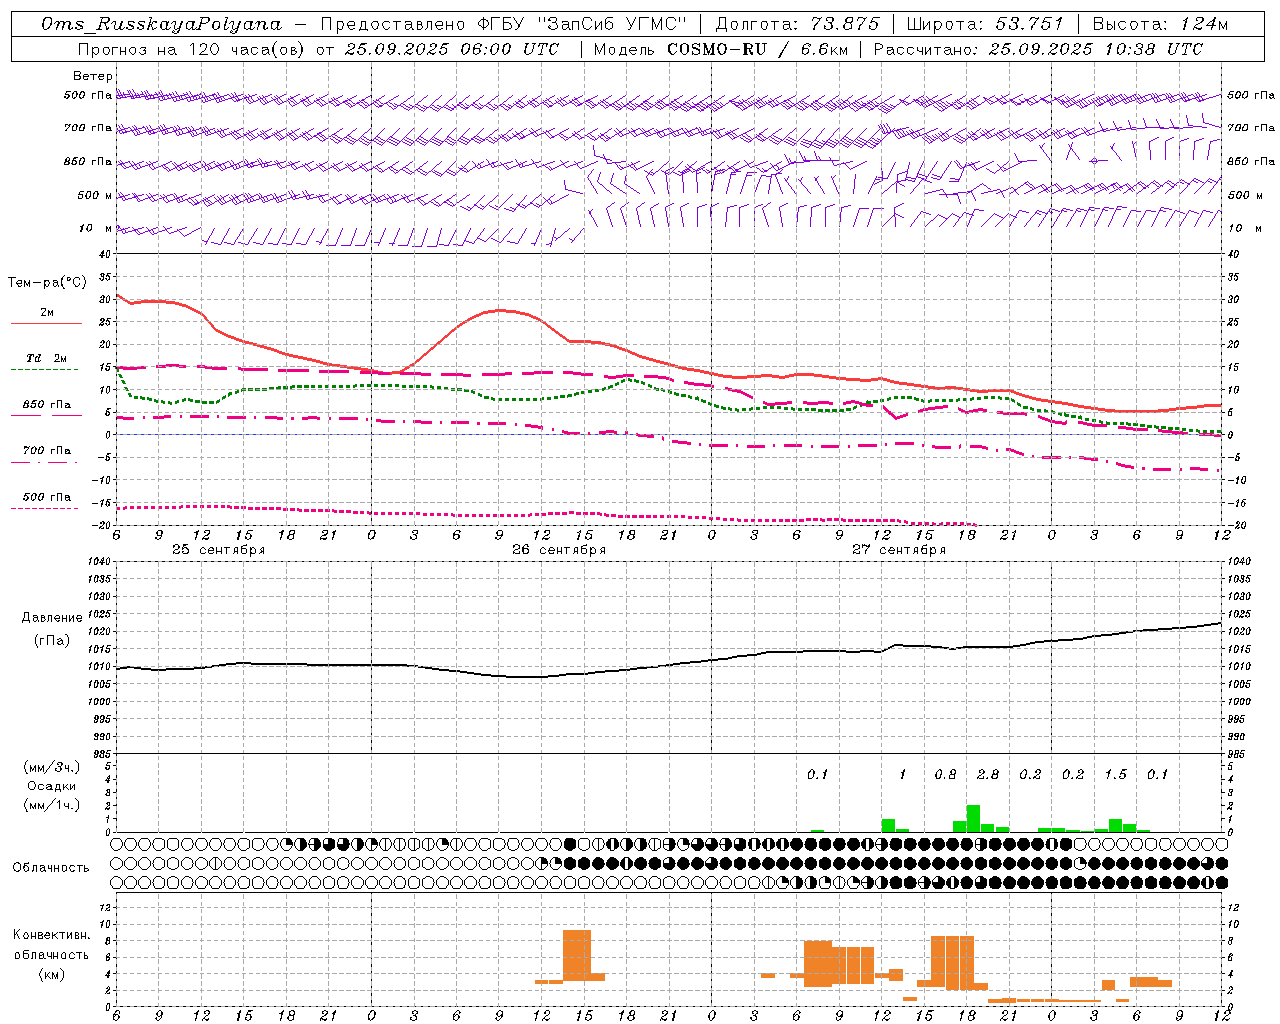Screen dimensions: 1280x1024
Task: Click the '850 гПа' temperature legend entry
Action: click(47, 405)
